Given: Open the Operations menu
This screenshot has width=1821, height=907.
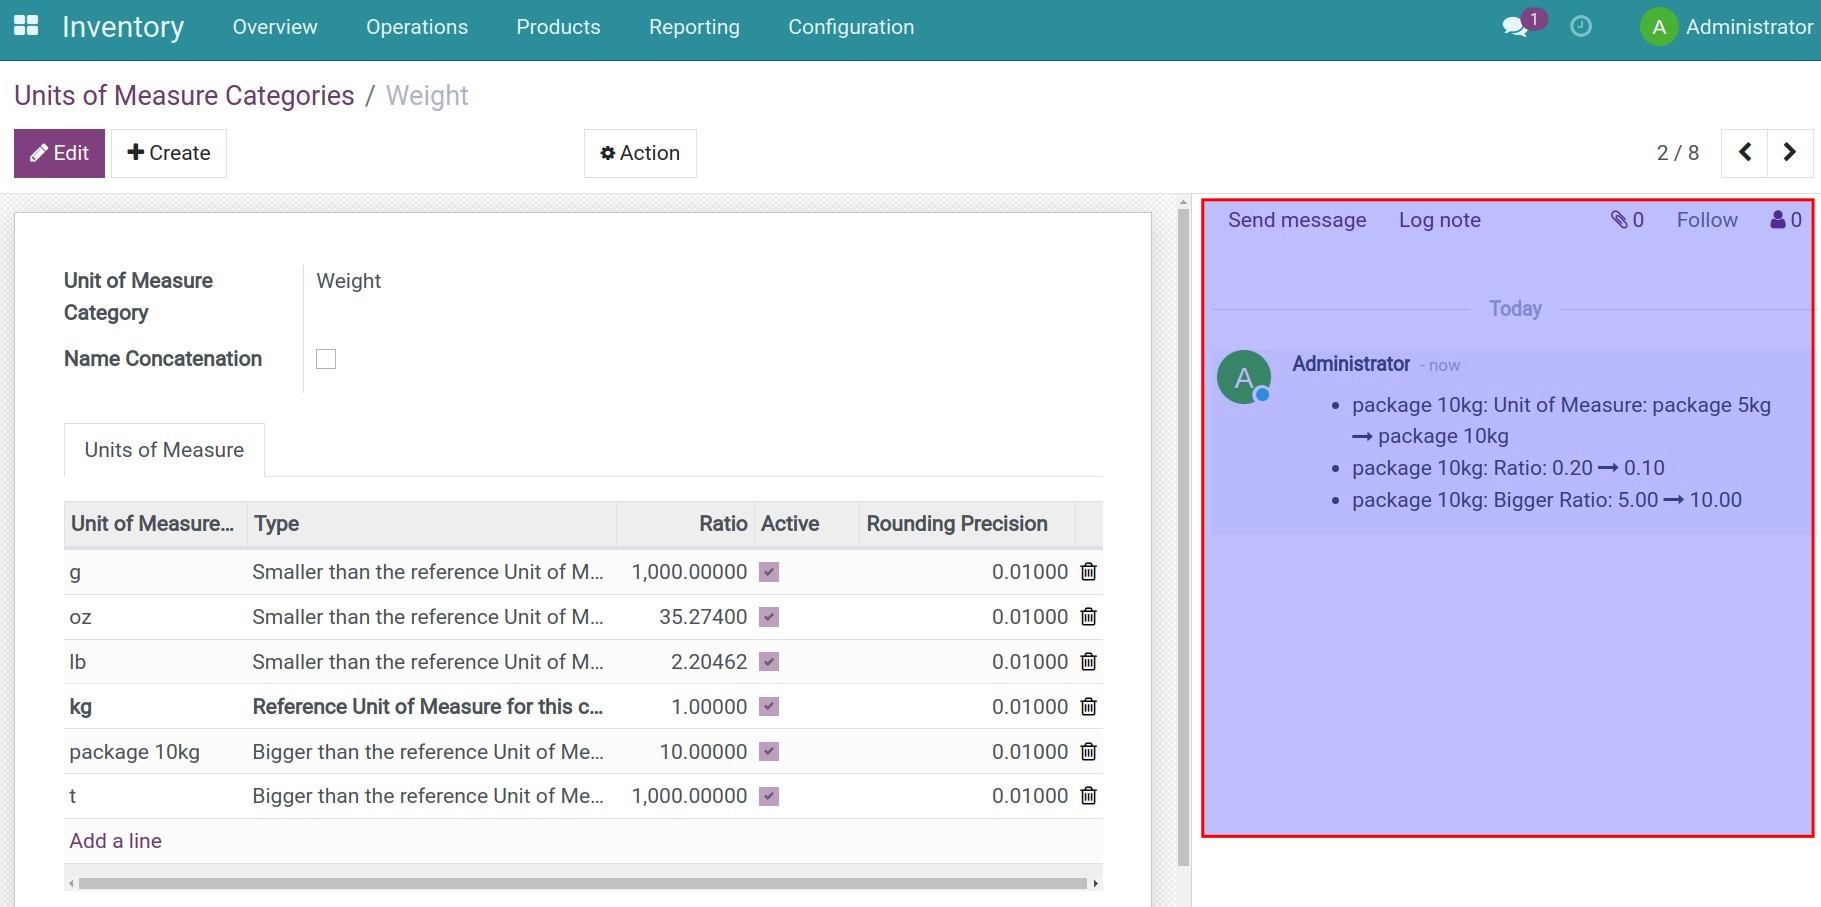Looking at the screenshot, I should coord(416,27).
